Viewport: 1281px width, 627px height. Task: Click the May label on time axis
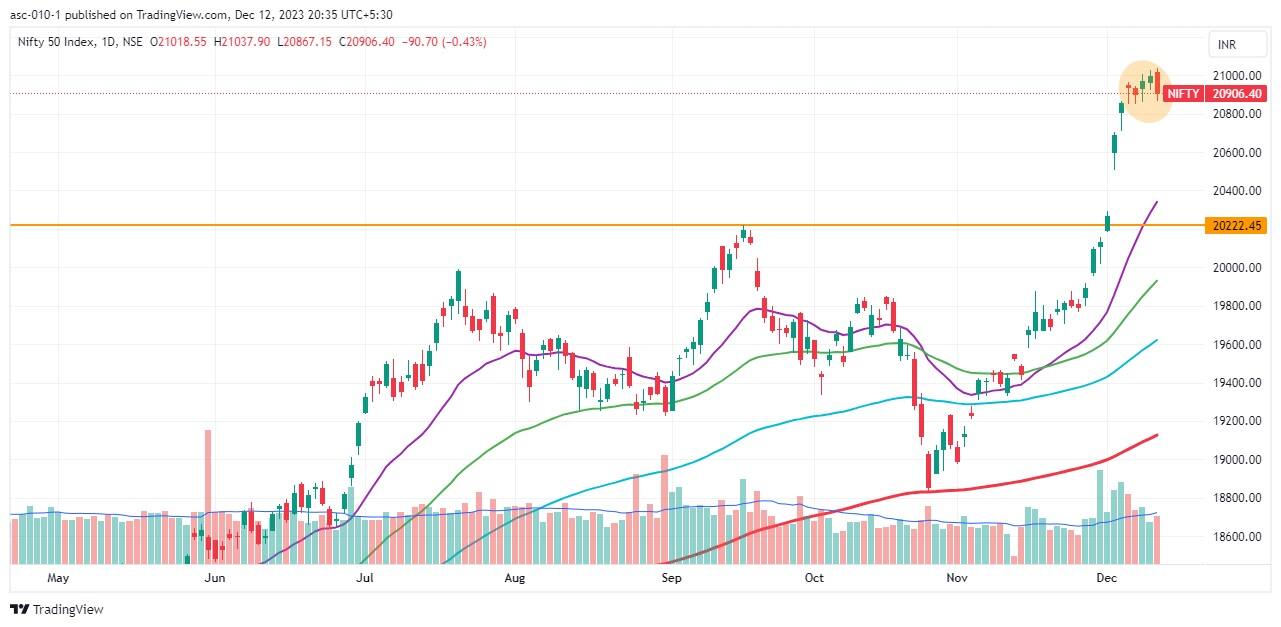click(x=58, y=578)
